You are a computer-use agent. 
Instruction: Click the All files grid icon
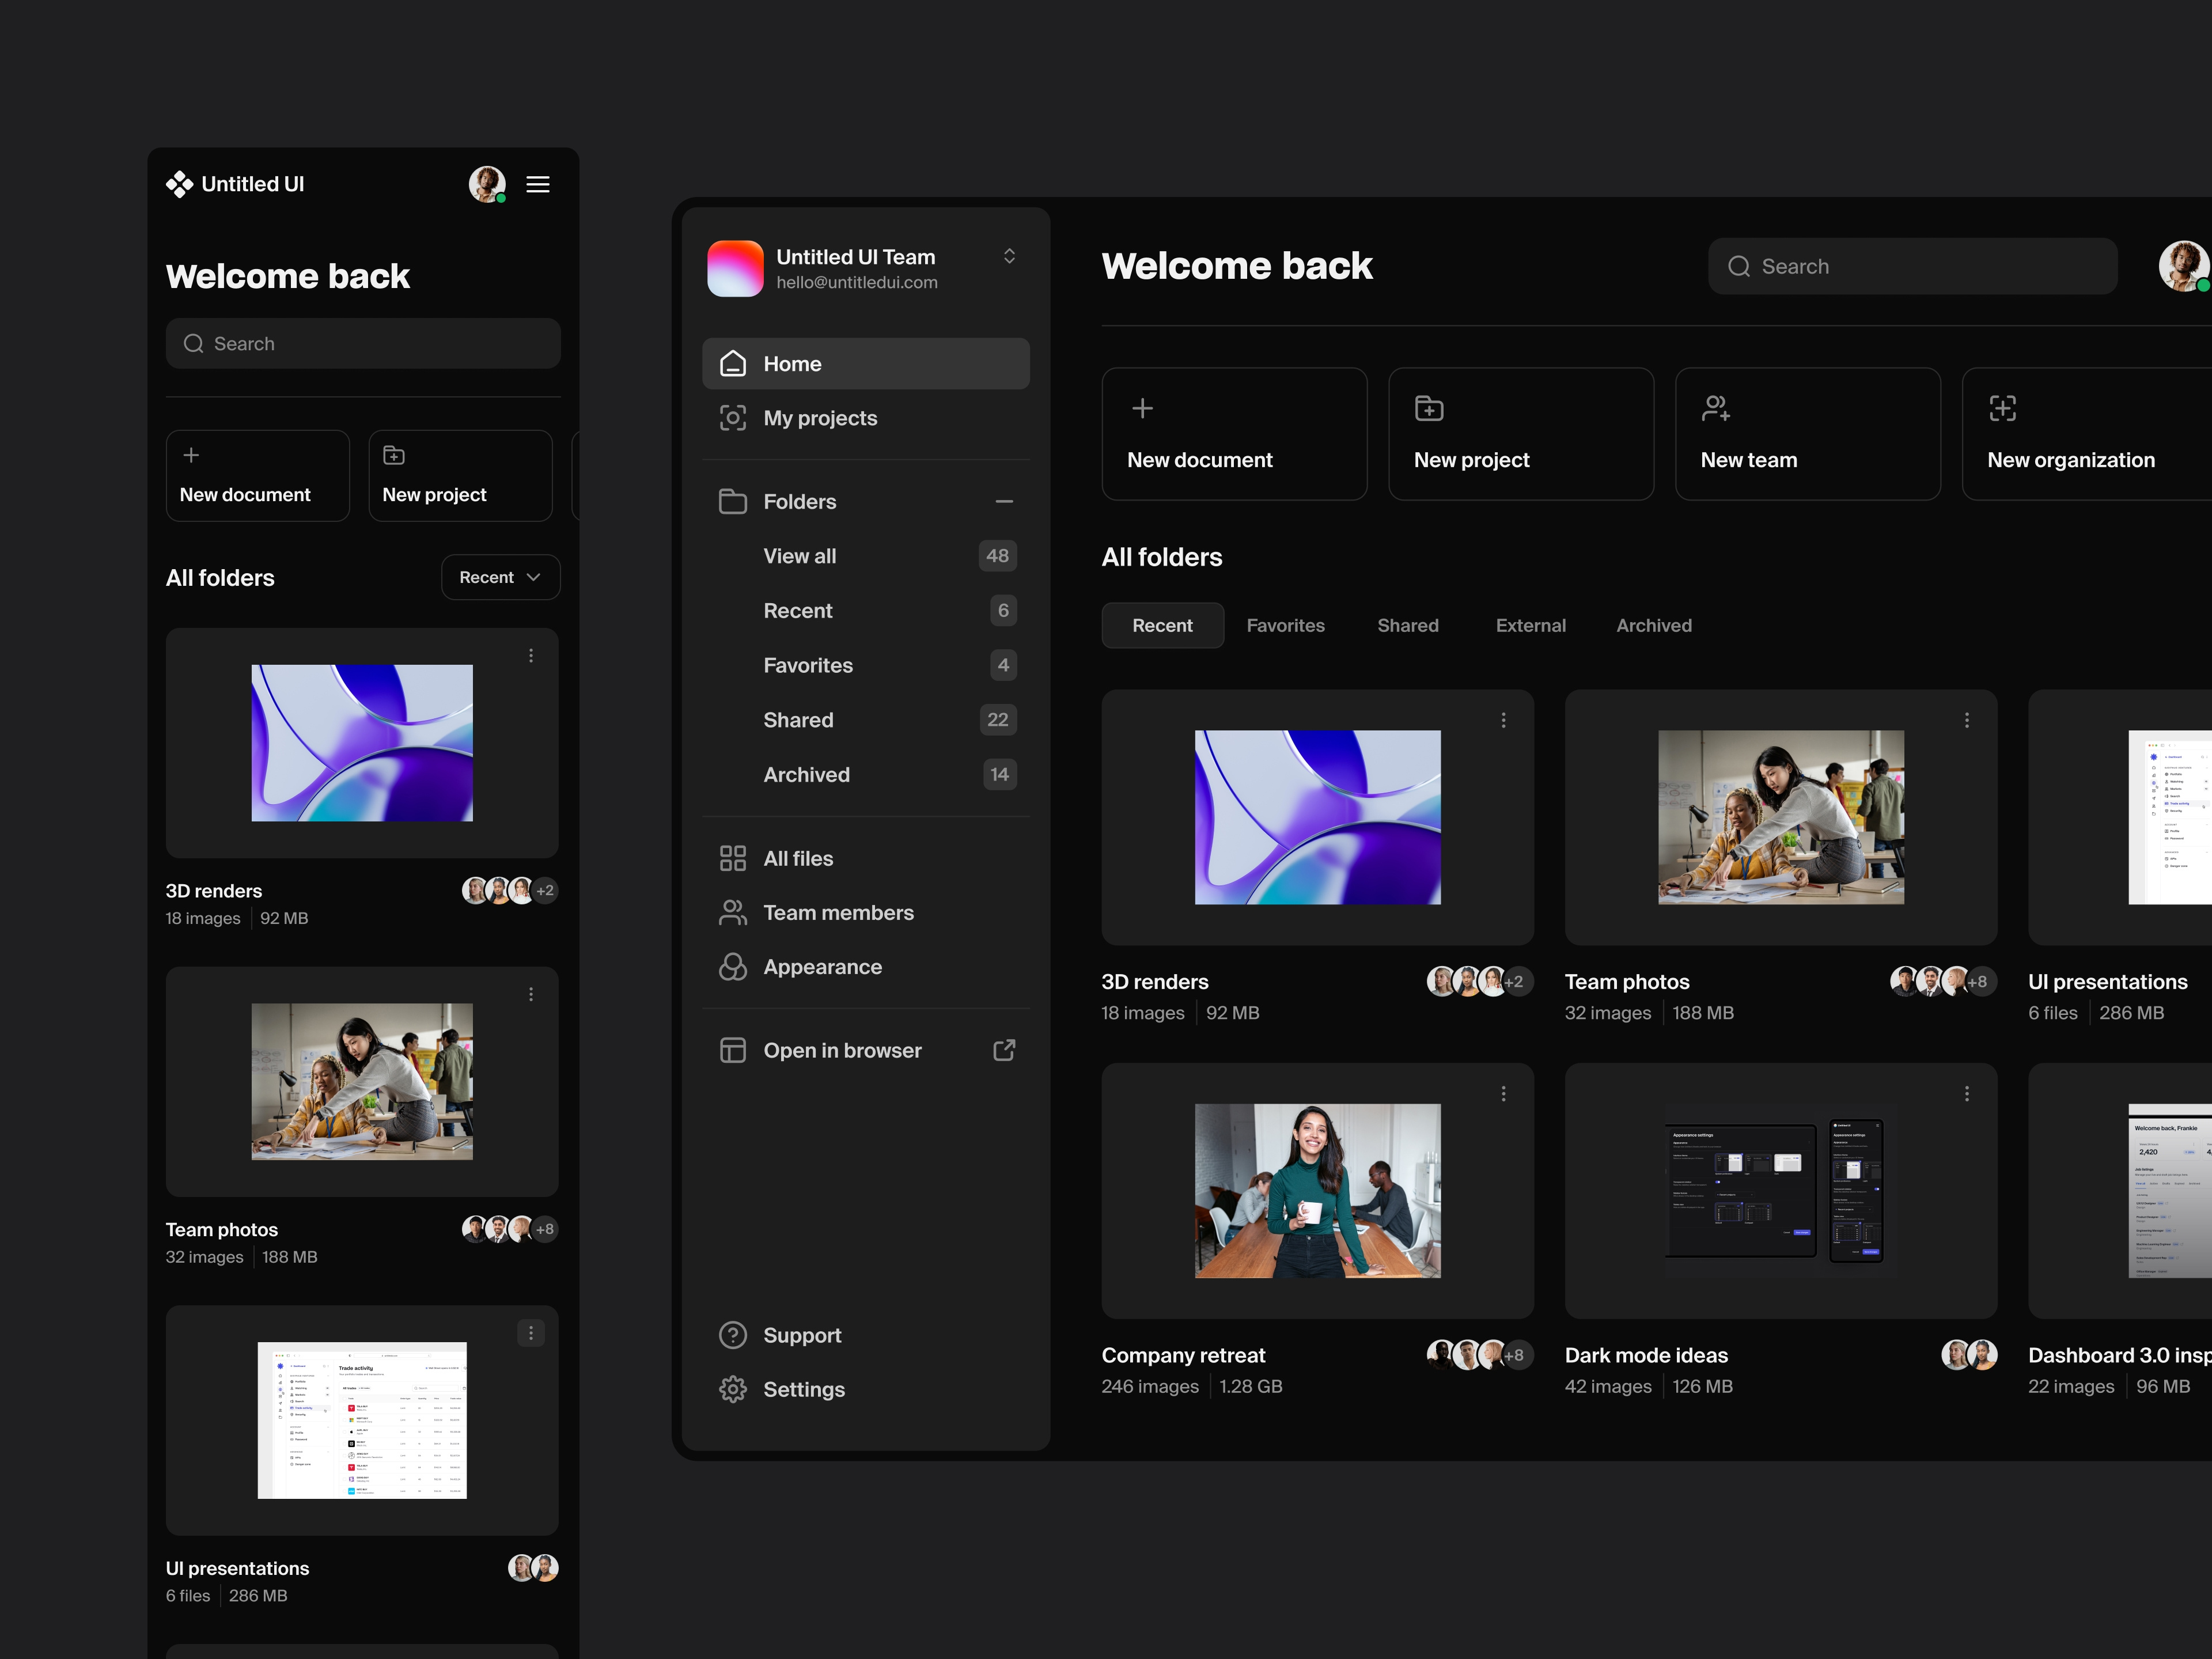733,857
